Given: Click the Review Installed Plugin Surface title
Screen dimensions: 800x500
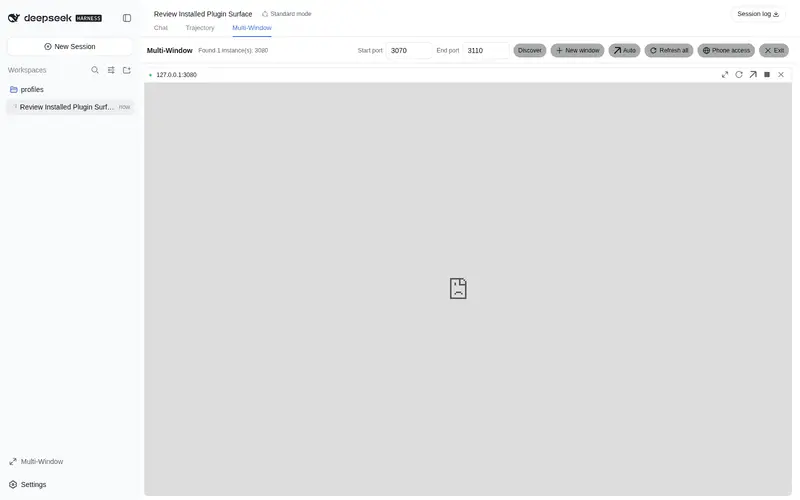Looking at the screenshot, I should pos(203,14).
